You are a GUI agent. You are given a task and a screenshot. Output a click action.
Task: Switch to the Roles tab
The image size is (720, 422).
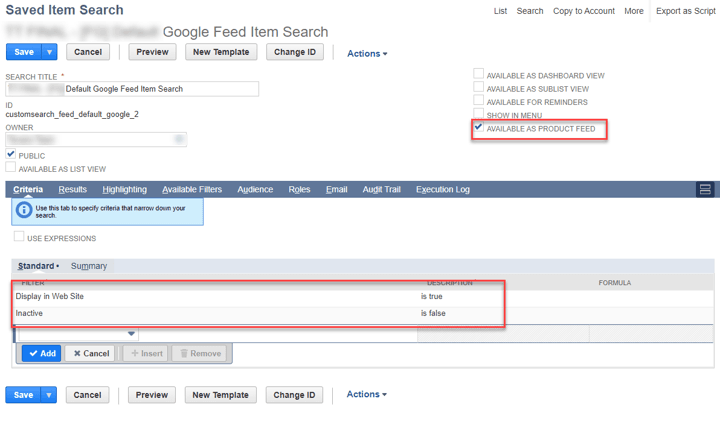tap(299, 190)
